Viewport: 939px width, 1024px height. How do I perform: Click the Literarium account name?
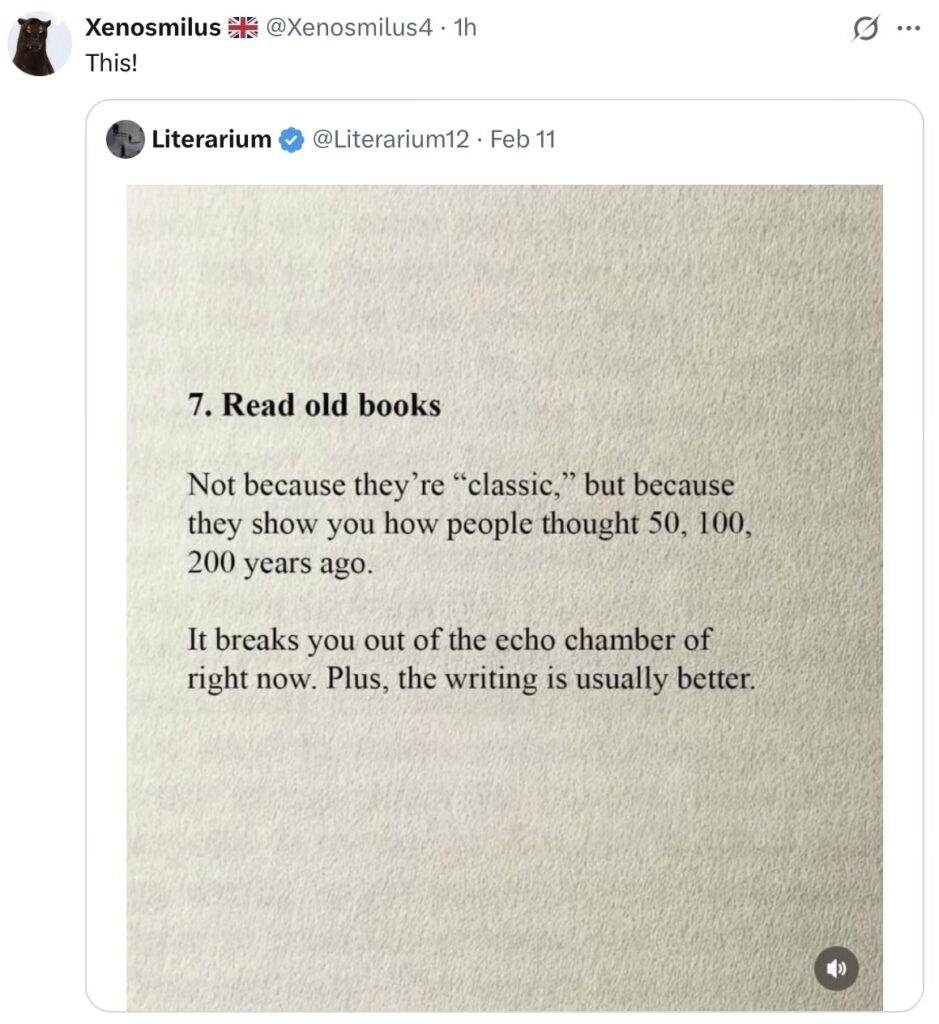tap(211, 139)
